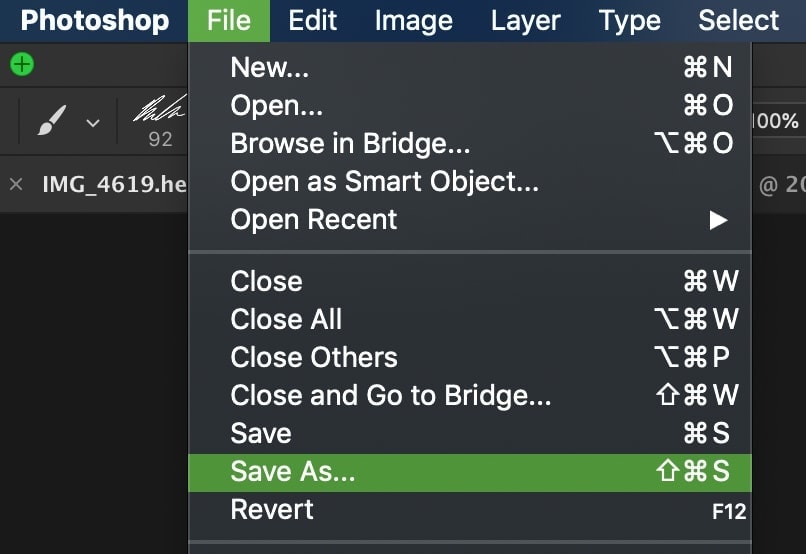Select Close Others menu item
This screenshot has width=806, height=554.
tap(470, 357)
